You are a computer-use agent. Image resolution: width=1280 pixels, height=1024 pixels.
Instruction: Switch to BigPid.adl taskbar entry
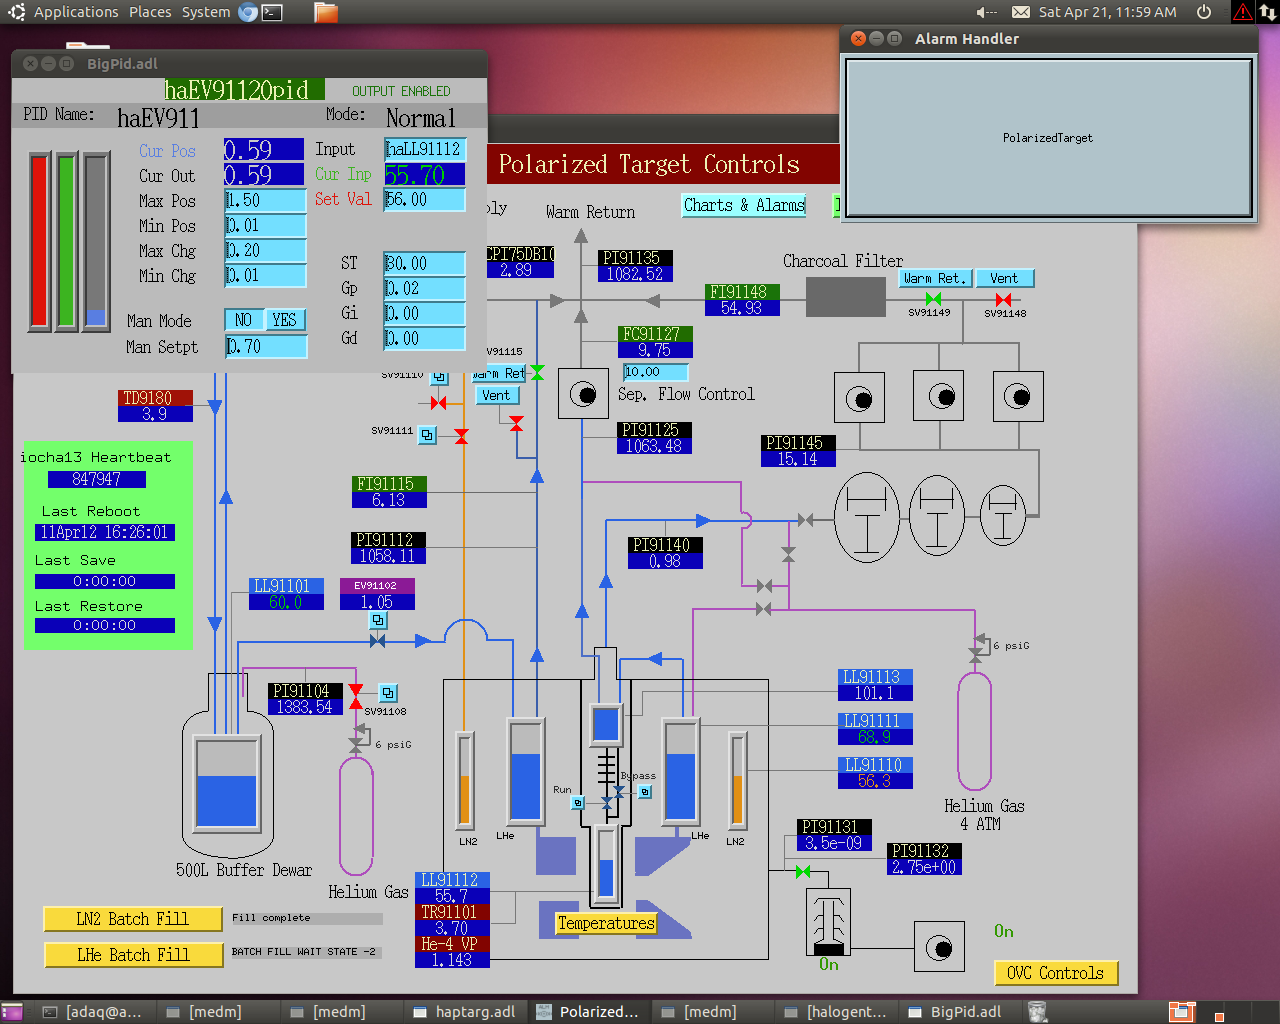(960, 1012)
